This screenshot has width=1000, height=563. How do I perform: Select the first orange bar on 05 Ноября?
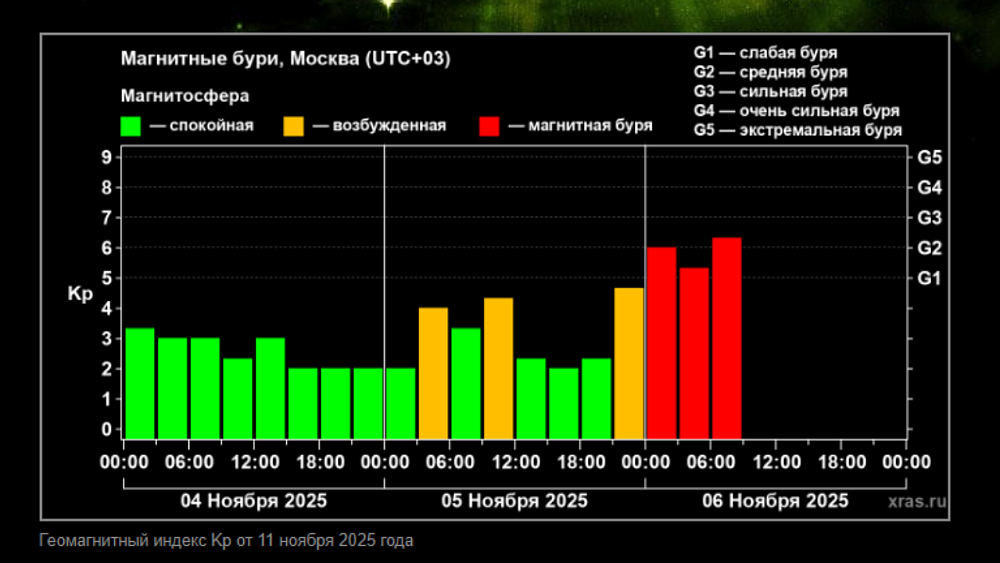[433, 373]
